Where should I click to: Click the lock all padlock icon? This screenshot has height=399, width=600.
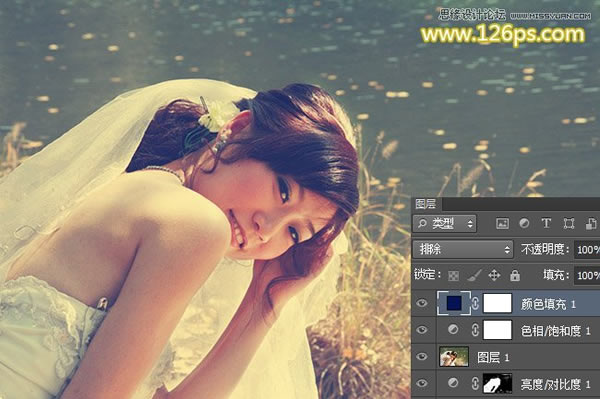click(515, 275)
